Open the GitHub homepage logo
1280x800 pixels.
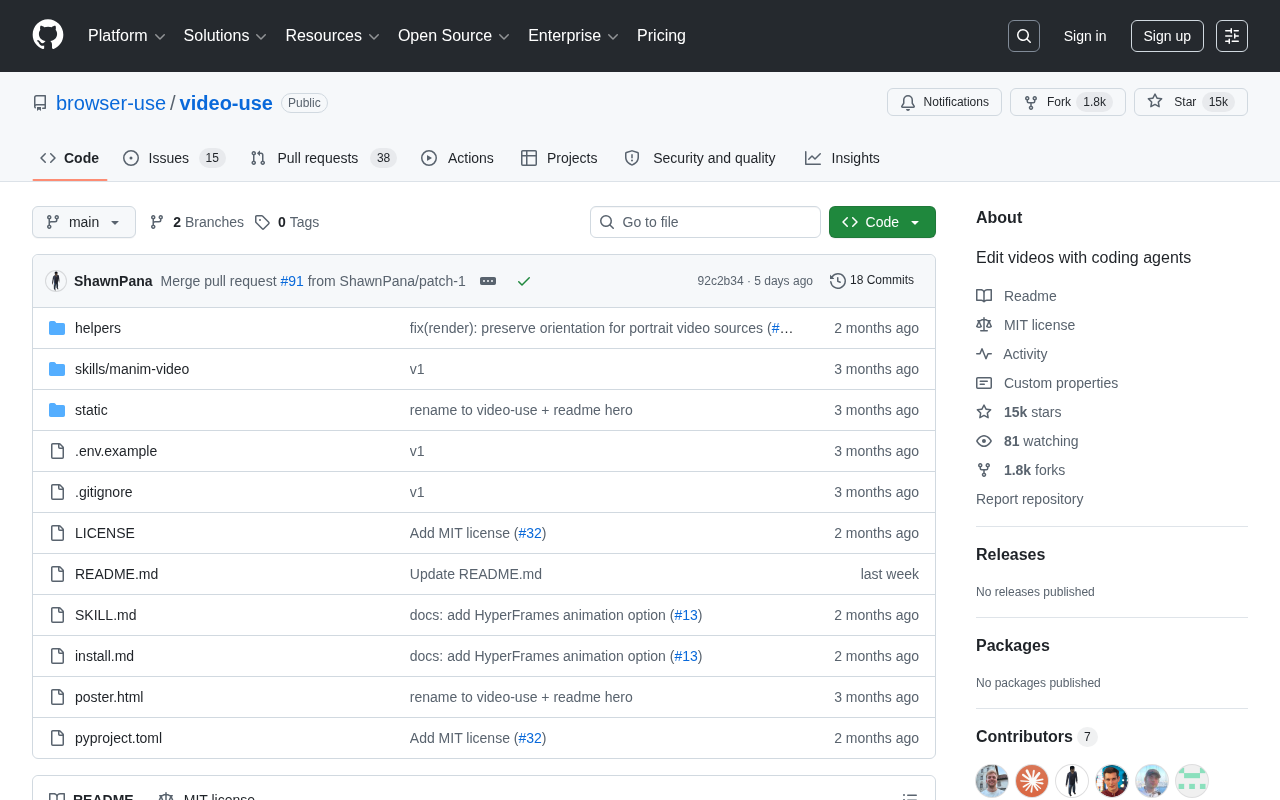[48, 35]
